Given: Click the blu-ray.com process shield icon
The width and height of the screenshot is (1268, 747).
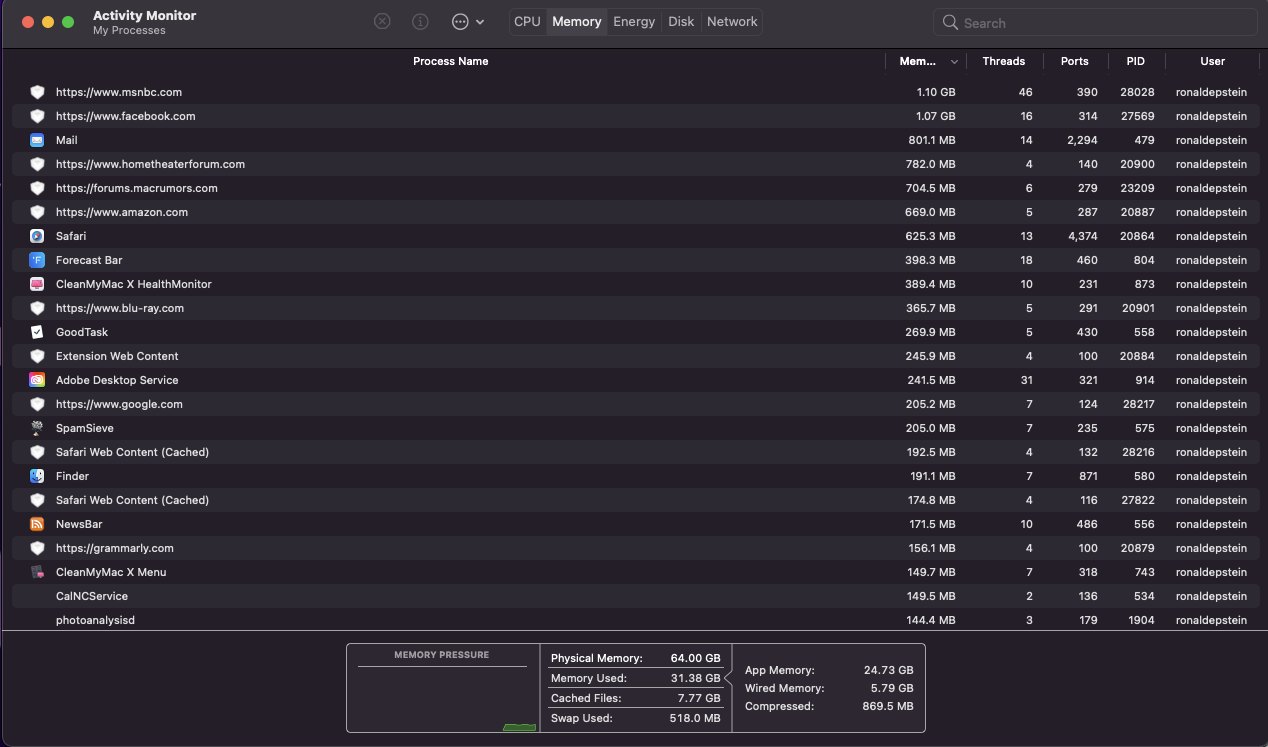Looking at the screenshot, I should click(x=37, y=308).
